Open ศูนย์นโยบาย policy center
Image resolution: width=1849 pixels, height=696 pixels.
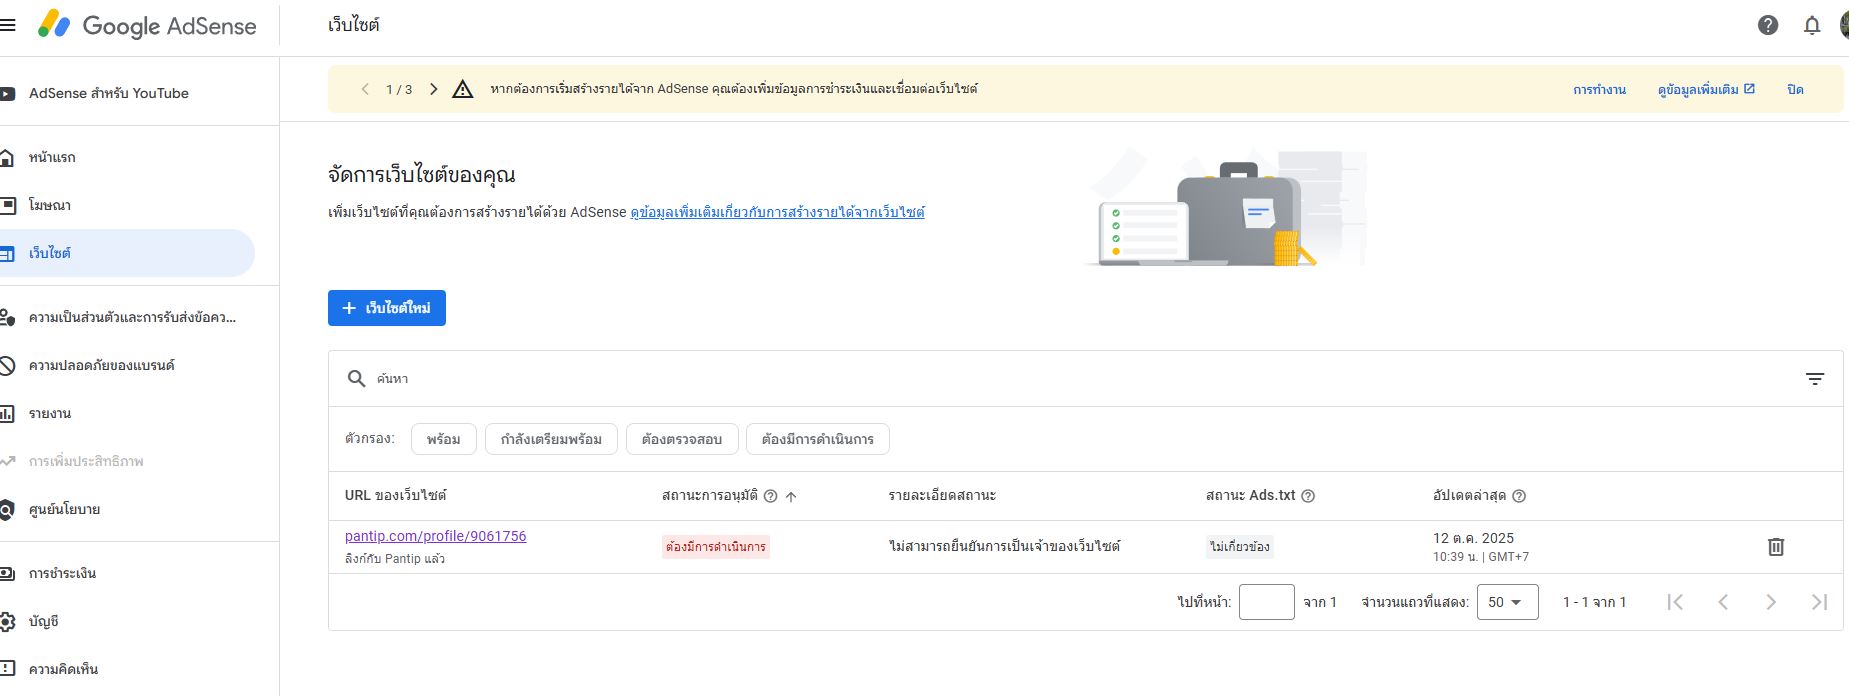125,509
